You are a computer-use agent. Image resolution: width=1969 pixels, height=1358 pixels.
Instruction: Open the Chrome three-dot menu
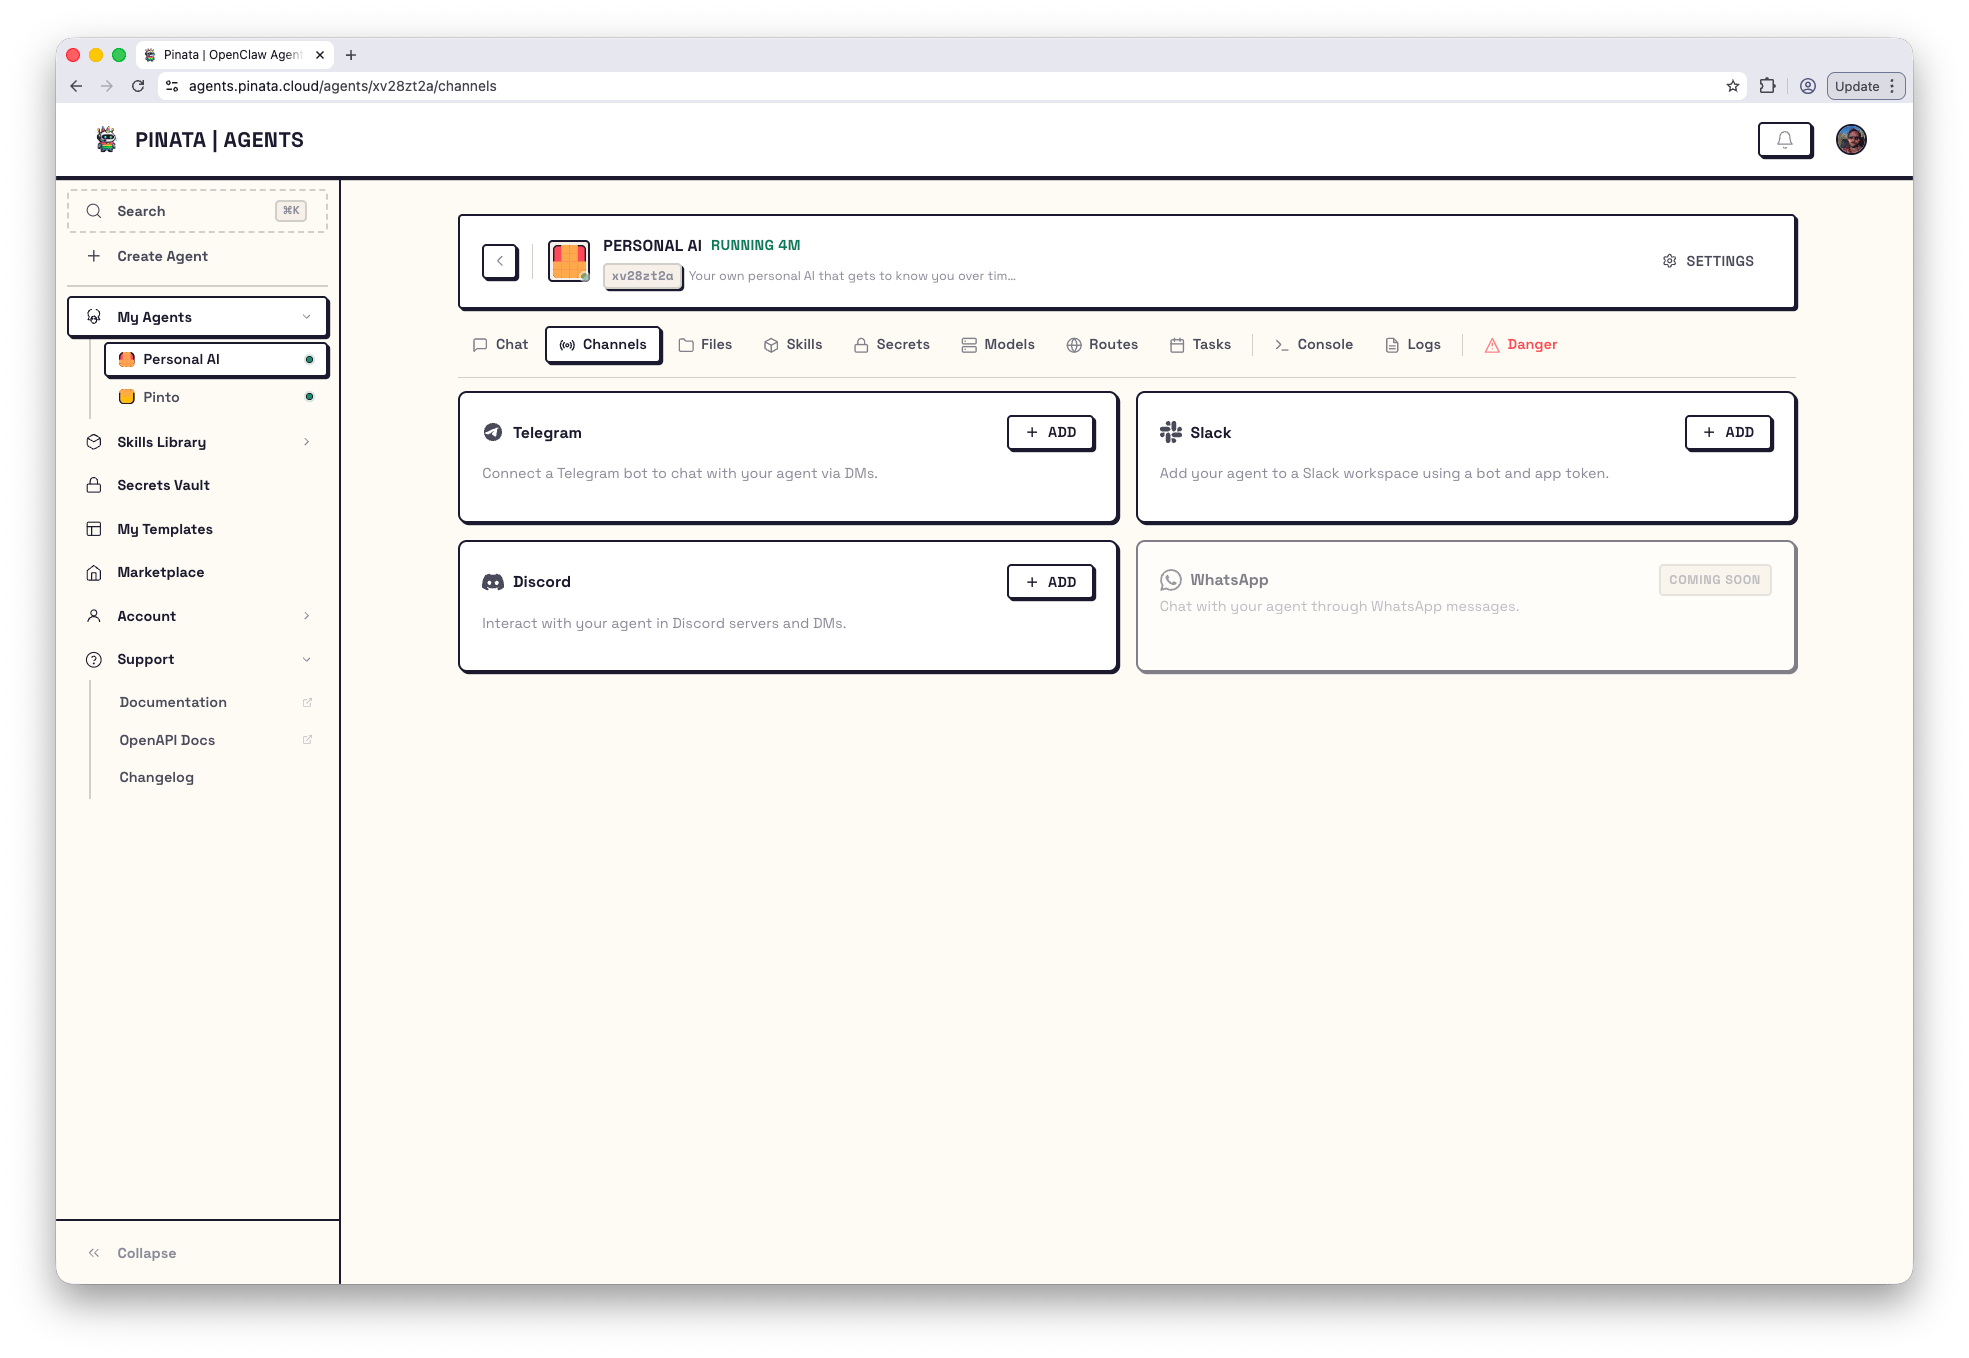(1892, 86)
